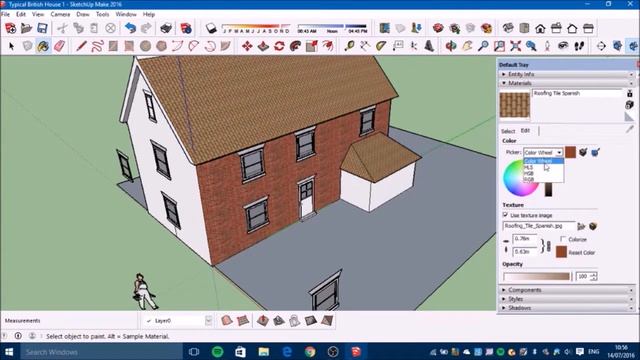The width and height of the screenshot is (640, 360).
Task: Select the Polygon tool
Action: click(161, 46)
